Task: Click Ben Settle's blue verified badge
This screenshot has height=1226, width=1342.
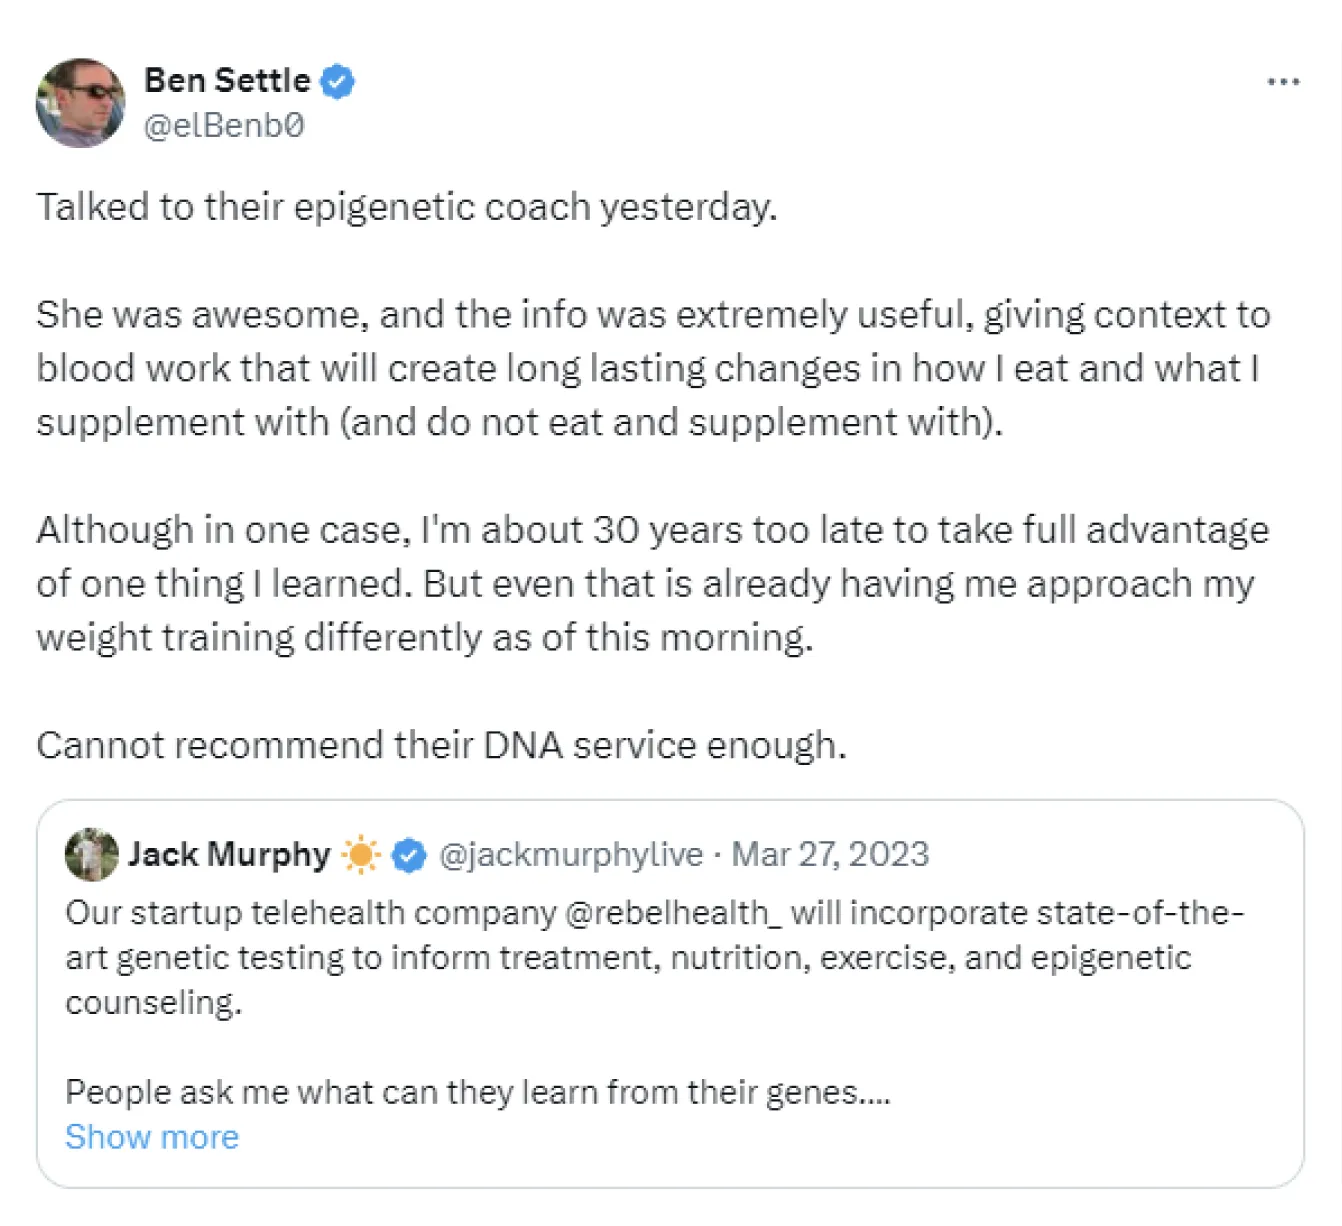Action: click(x=337, y=82)
